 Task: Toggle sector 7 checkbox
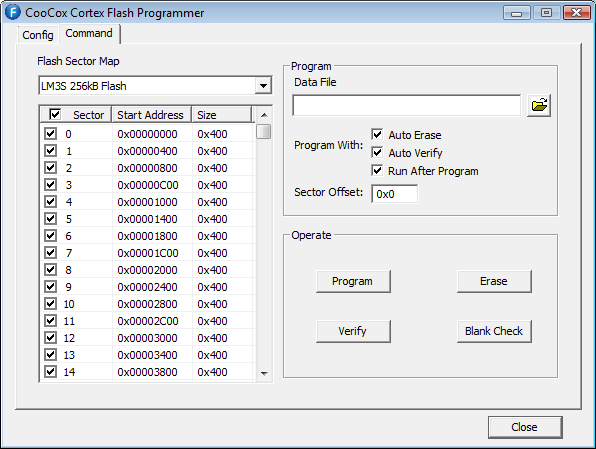[50, 252]
